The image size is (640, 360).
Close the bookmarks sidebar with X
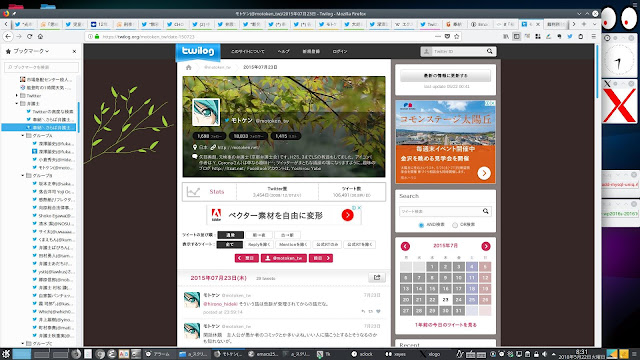pos(74,51)
